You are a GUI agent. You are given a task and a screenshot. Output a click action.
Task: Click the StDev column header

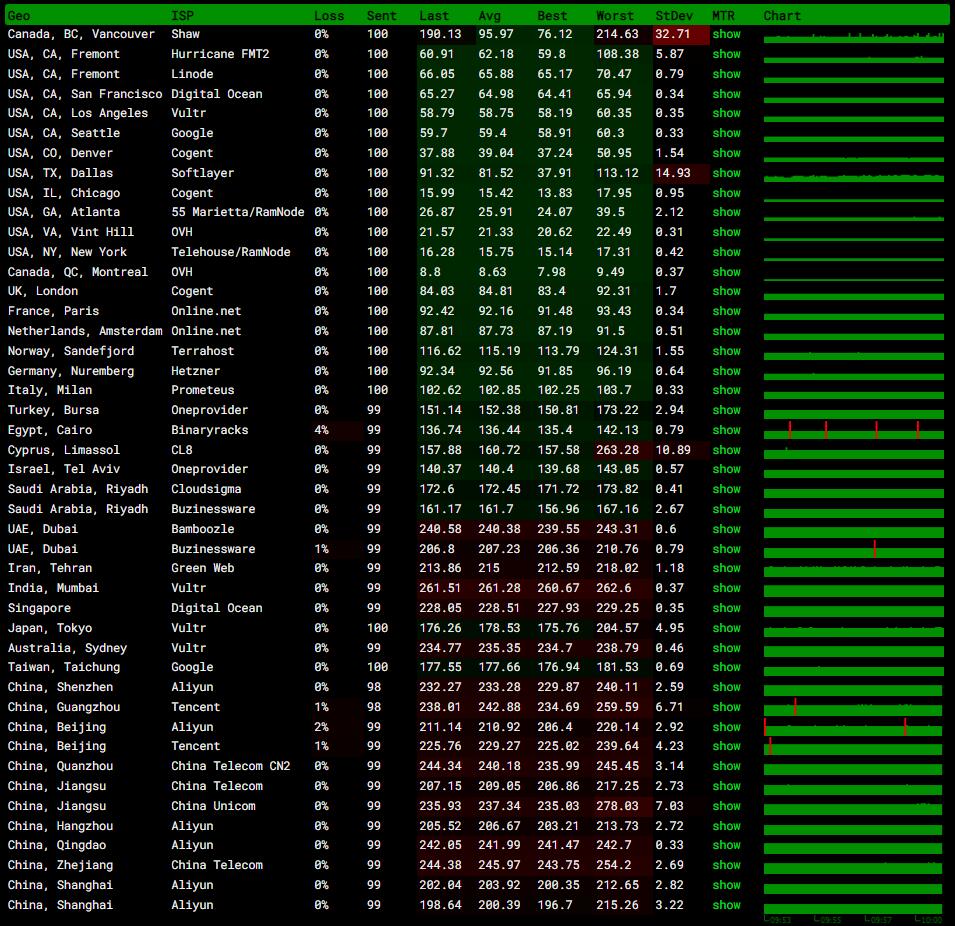[x=674, y=16]
